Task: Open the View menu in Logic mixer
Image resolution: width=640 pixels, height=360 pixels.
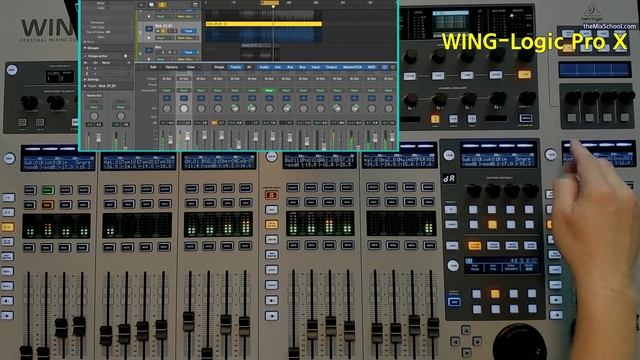Action: pyautogui.click(x=191, y=67)
